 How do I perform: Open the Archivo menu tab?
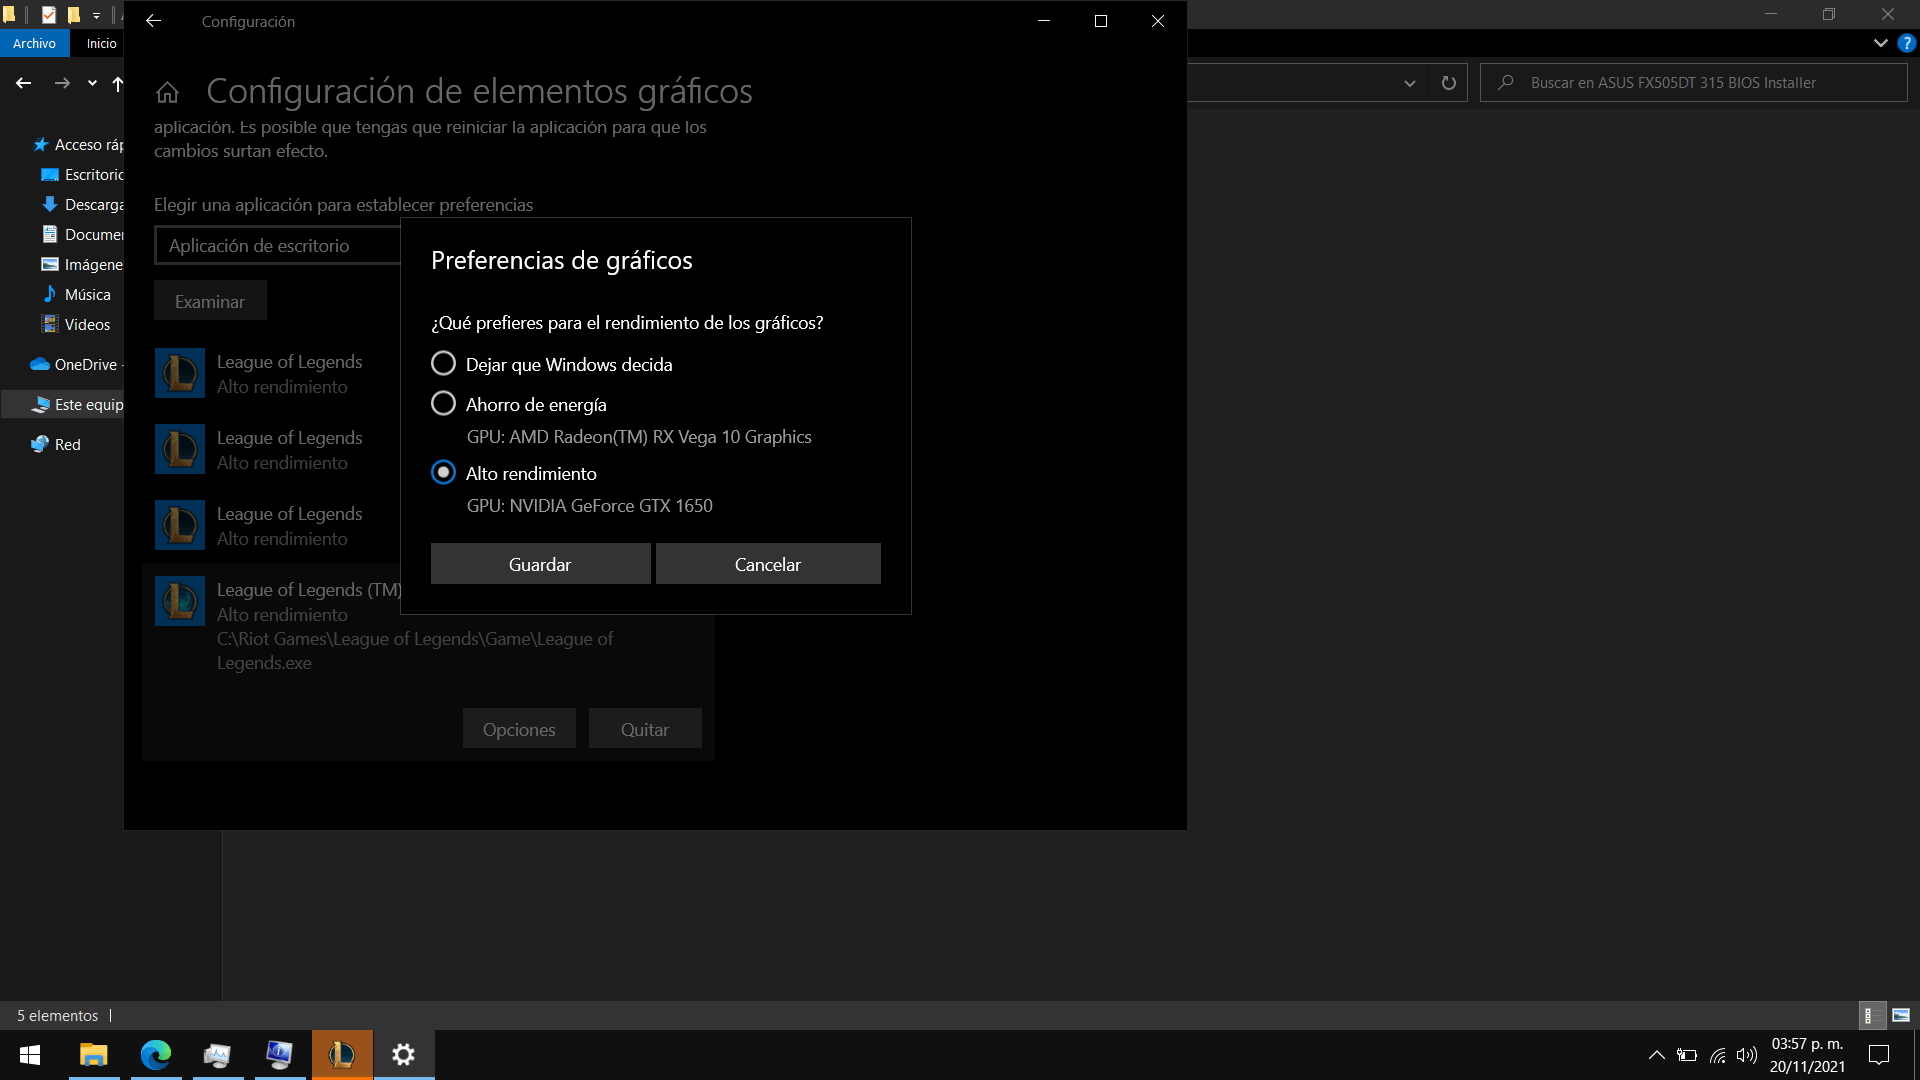click(x=35, y=43)
